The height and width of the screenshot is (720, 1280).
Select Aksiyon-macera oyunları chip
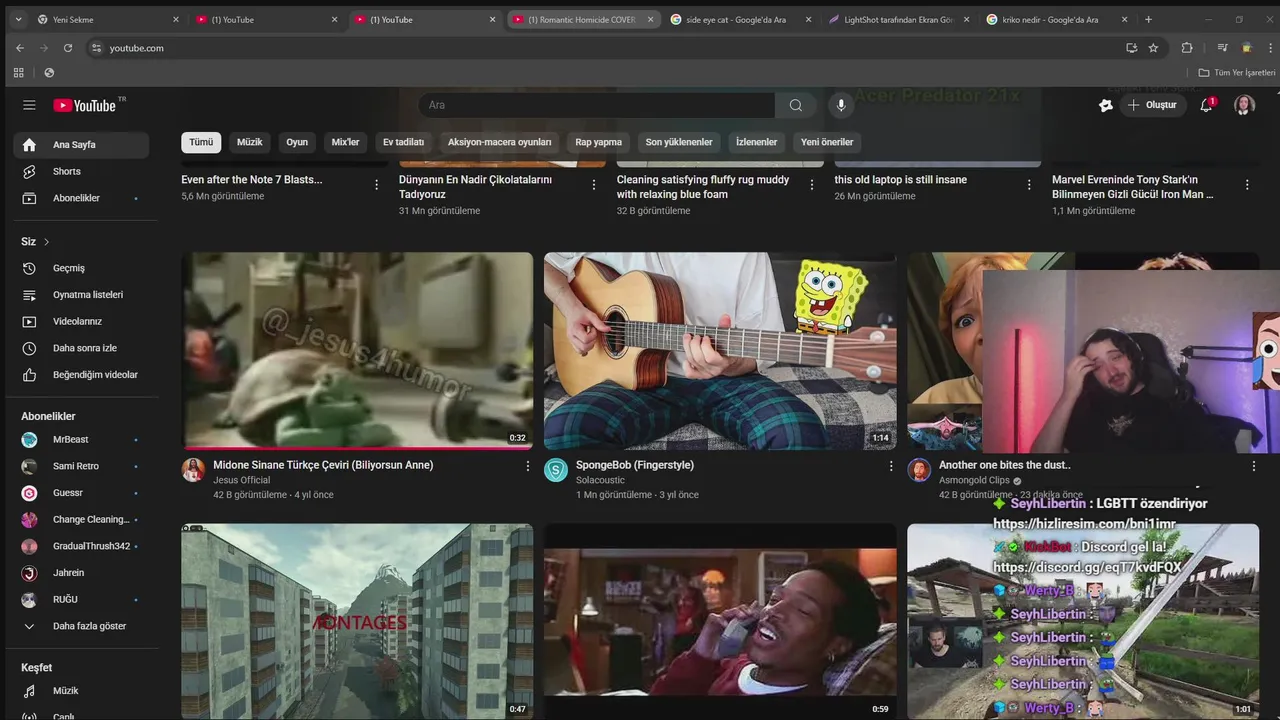coord(499,142)
